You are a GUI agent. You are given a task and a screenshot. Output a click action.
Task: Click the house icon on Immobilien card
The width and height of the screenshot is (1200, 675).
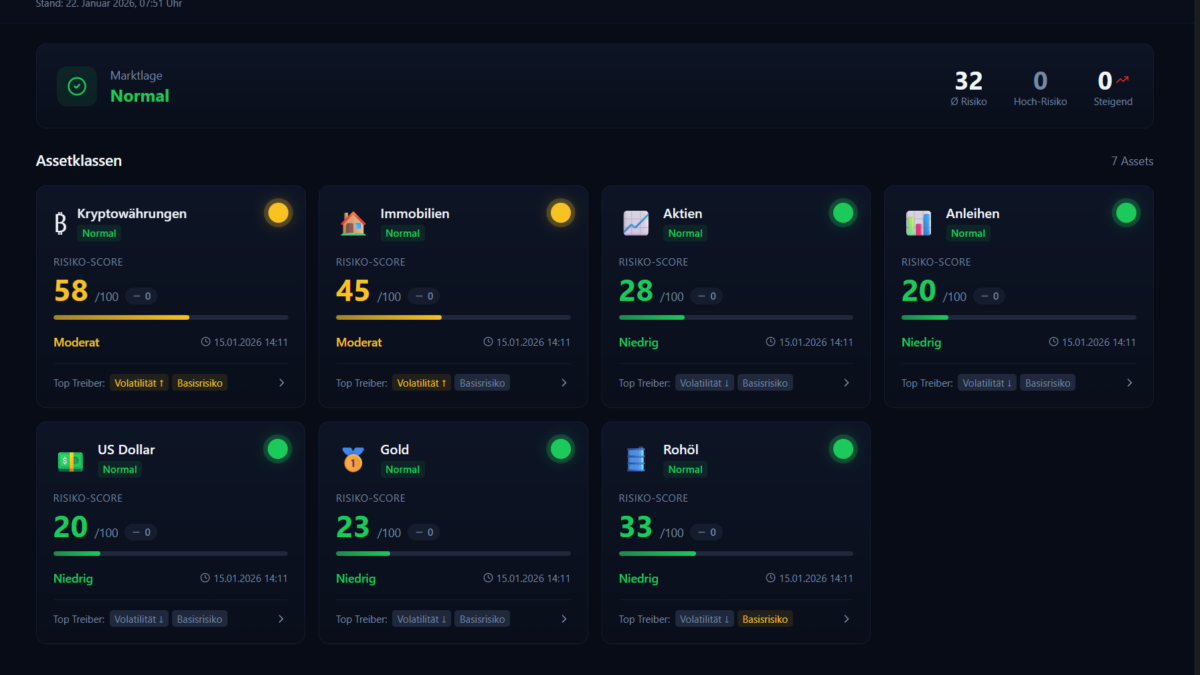coord(353,223)
